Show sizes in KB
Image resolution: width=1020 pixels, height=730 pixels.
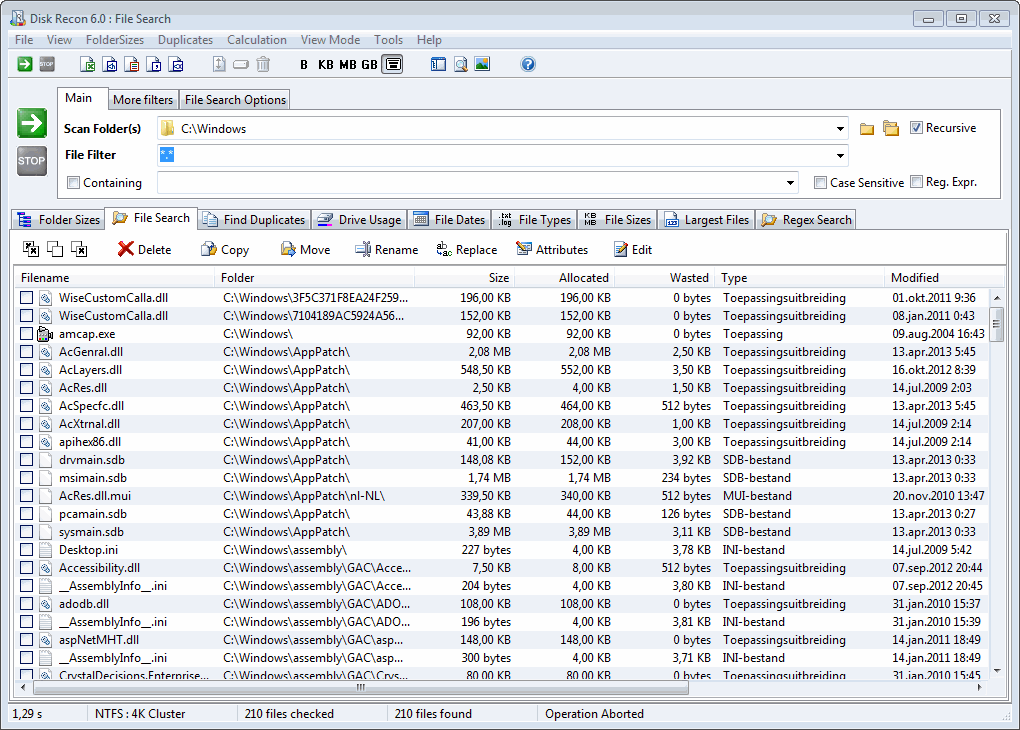326,64
